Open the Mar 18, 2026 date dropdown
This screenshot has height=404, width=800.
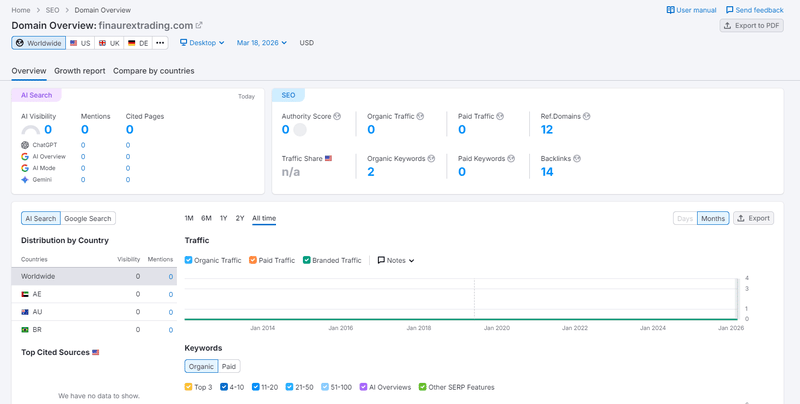click(x=262, y=43)
